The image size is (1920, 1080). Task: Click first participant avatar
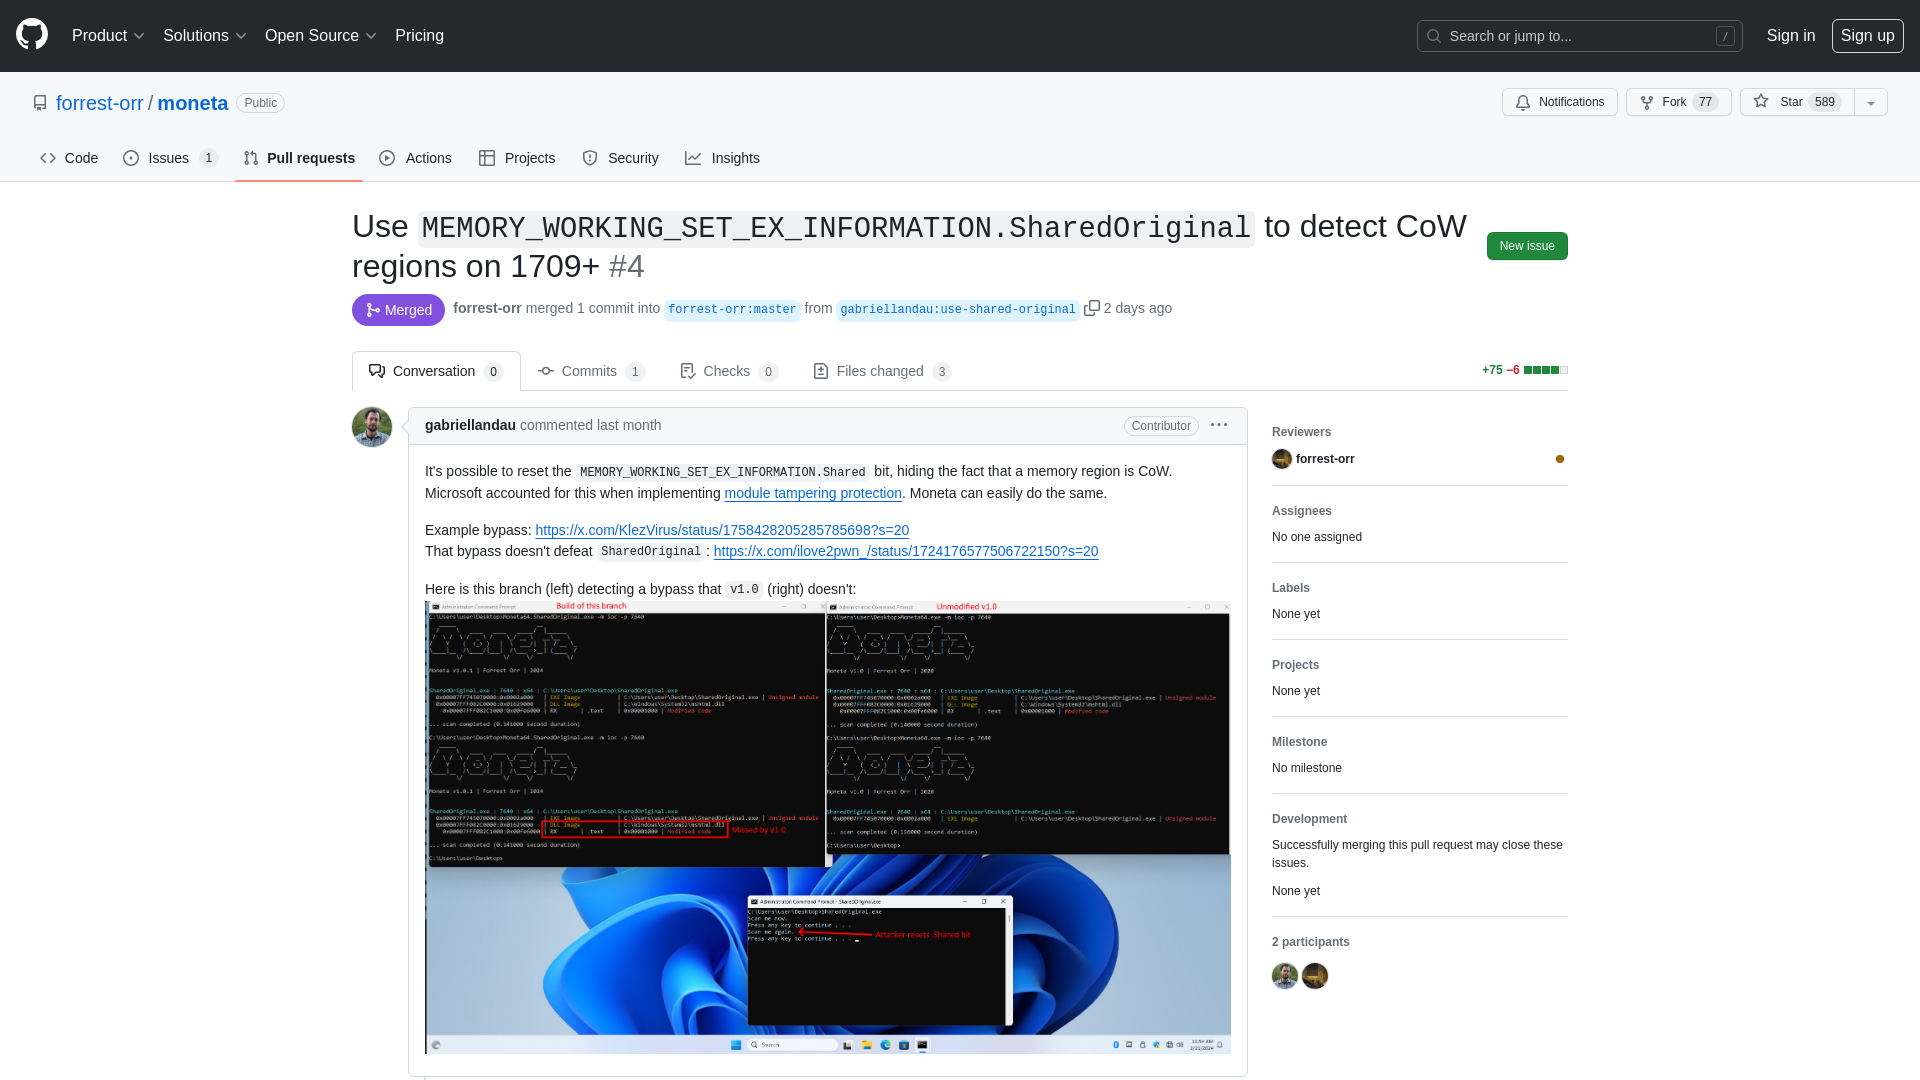tap(1285, 976)
